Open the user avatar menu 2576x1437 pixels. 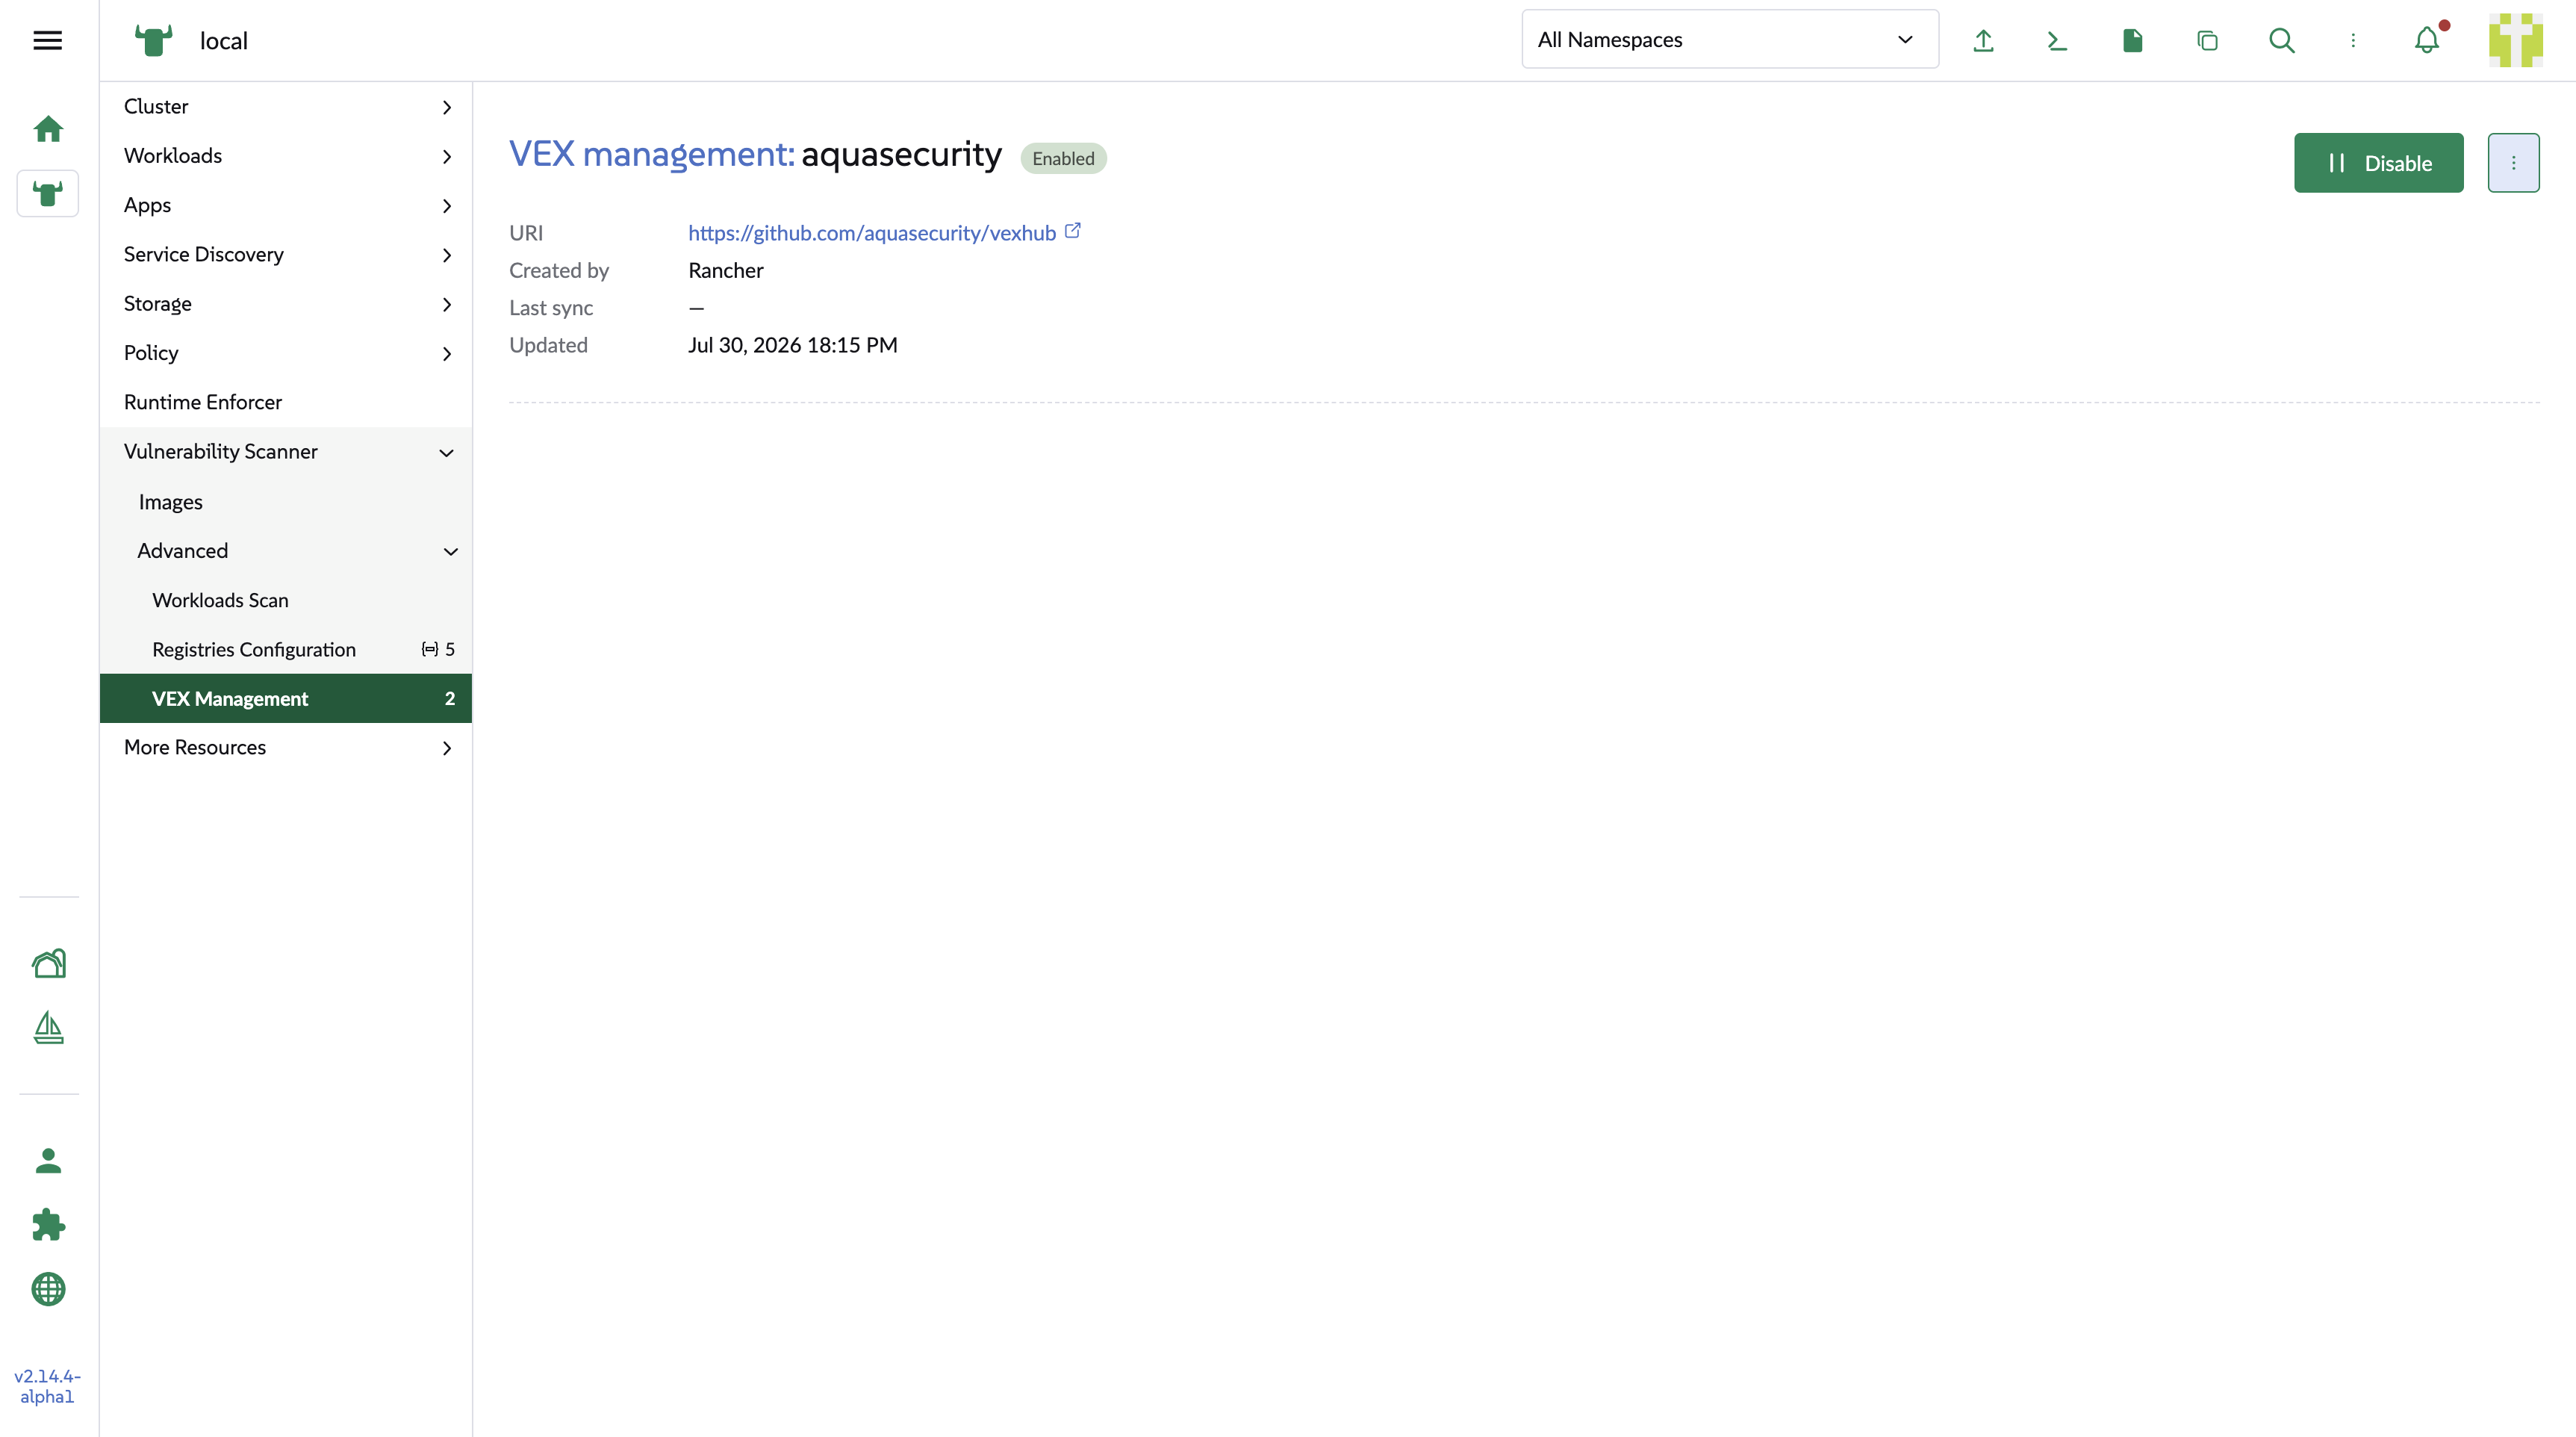click(x=2516, y=40)
